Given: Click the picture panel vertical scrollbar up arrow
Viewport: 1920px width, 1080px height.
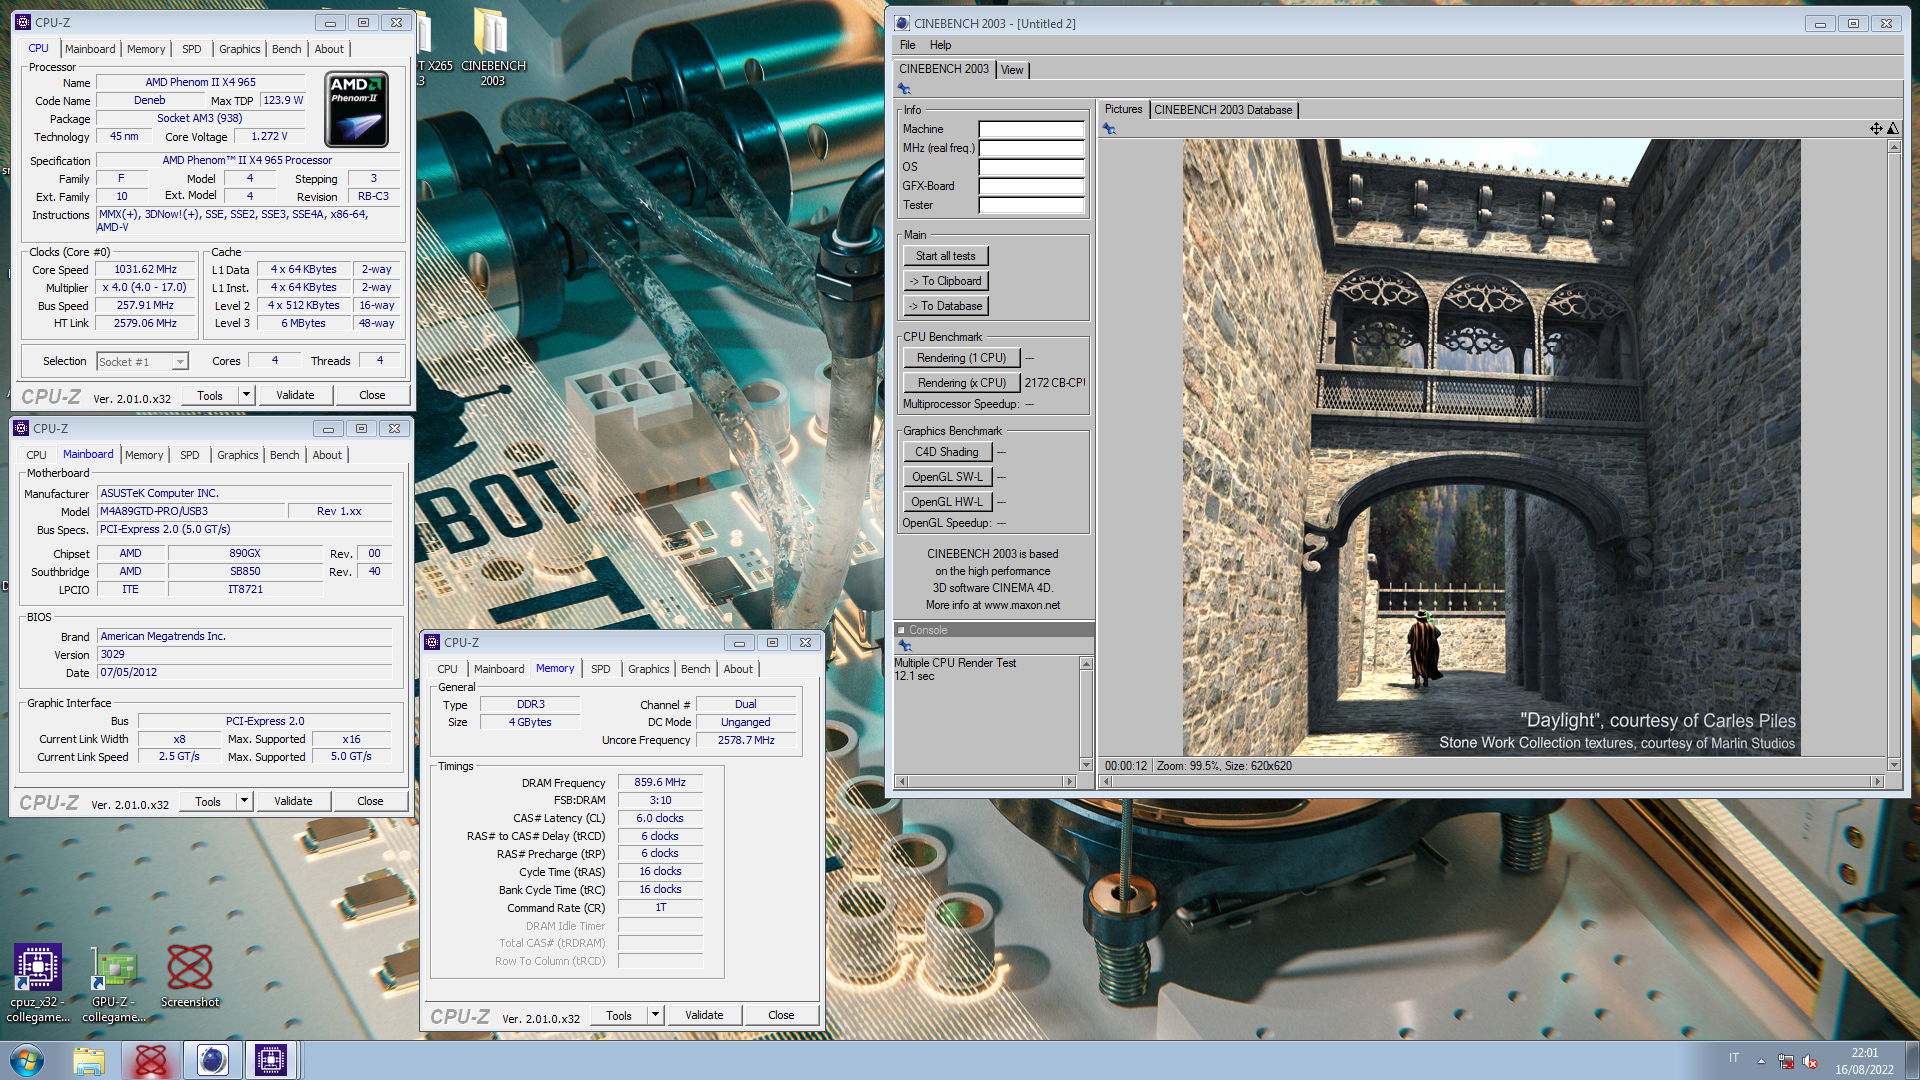Looking at the screenshot, I should click(x=1893, y=146).
